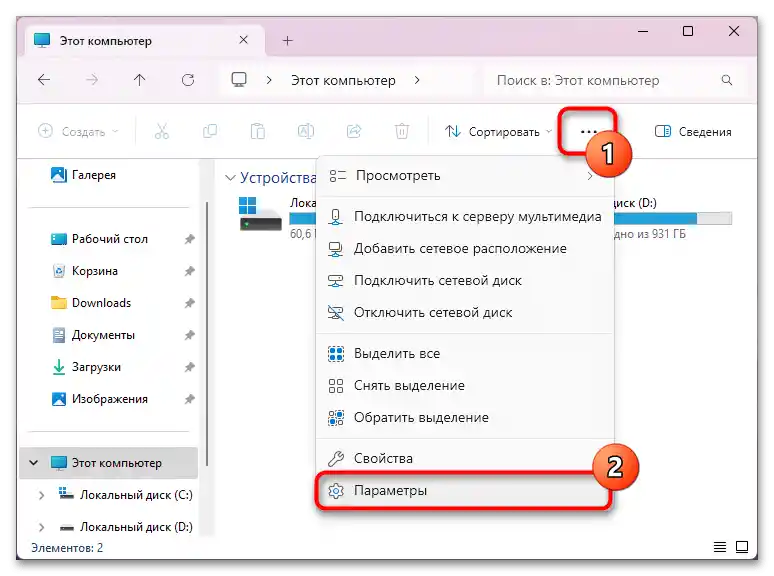Unpin Документы using its pin icon
Screen dimensions: 774x576
coord(190,335)
